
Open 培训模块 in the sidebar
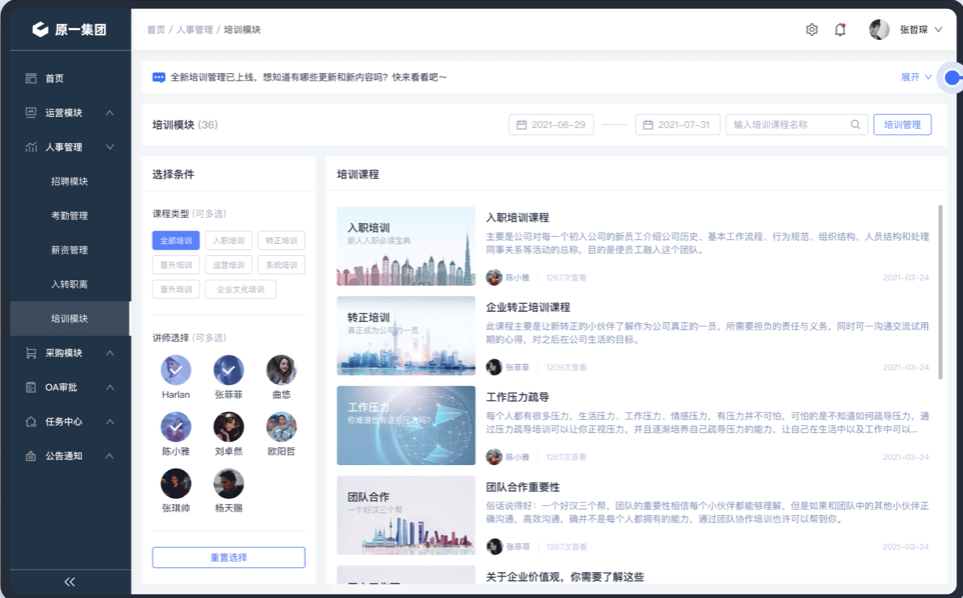coord(69,319)
